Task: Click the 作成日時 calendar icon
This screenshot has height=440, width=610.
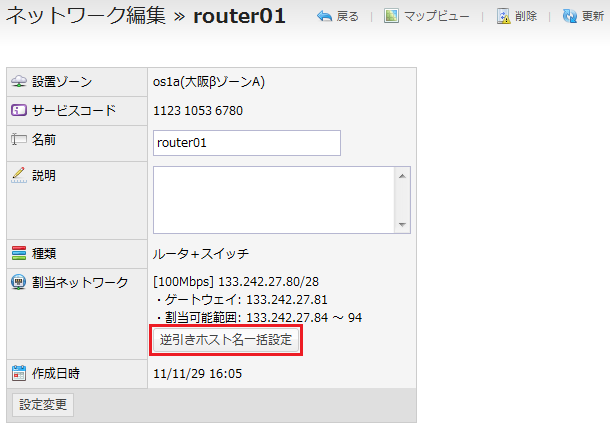Action: tap(19, 373)
